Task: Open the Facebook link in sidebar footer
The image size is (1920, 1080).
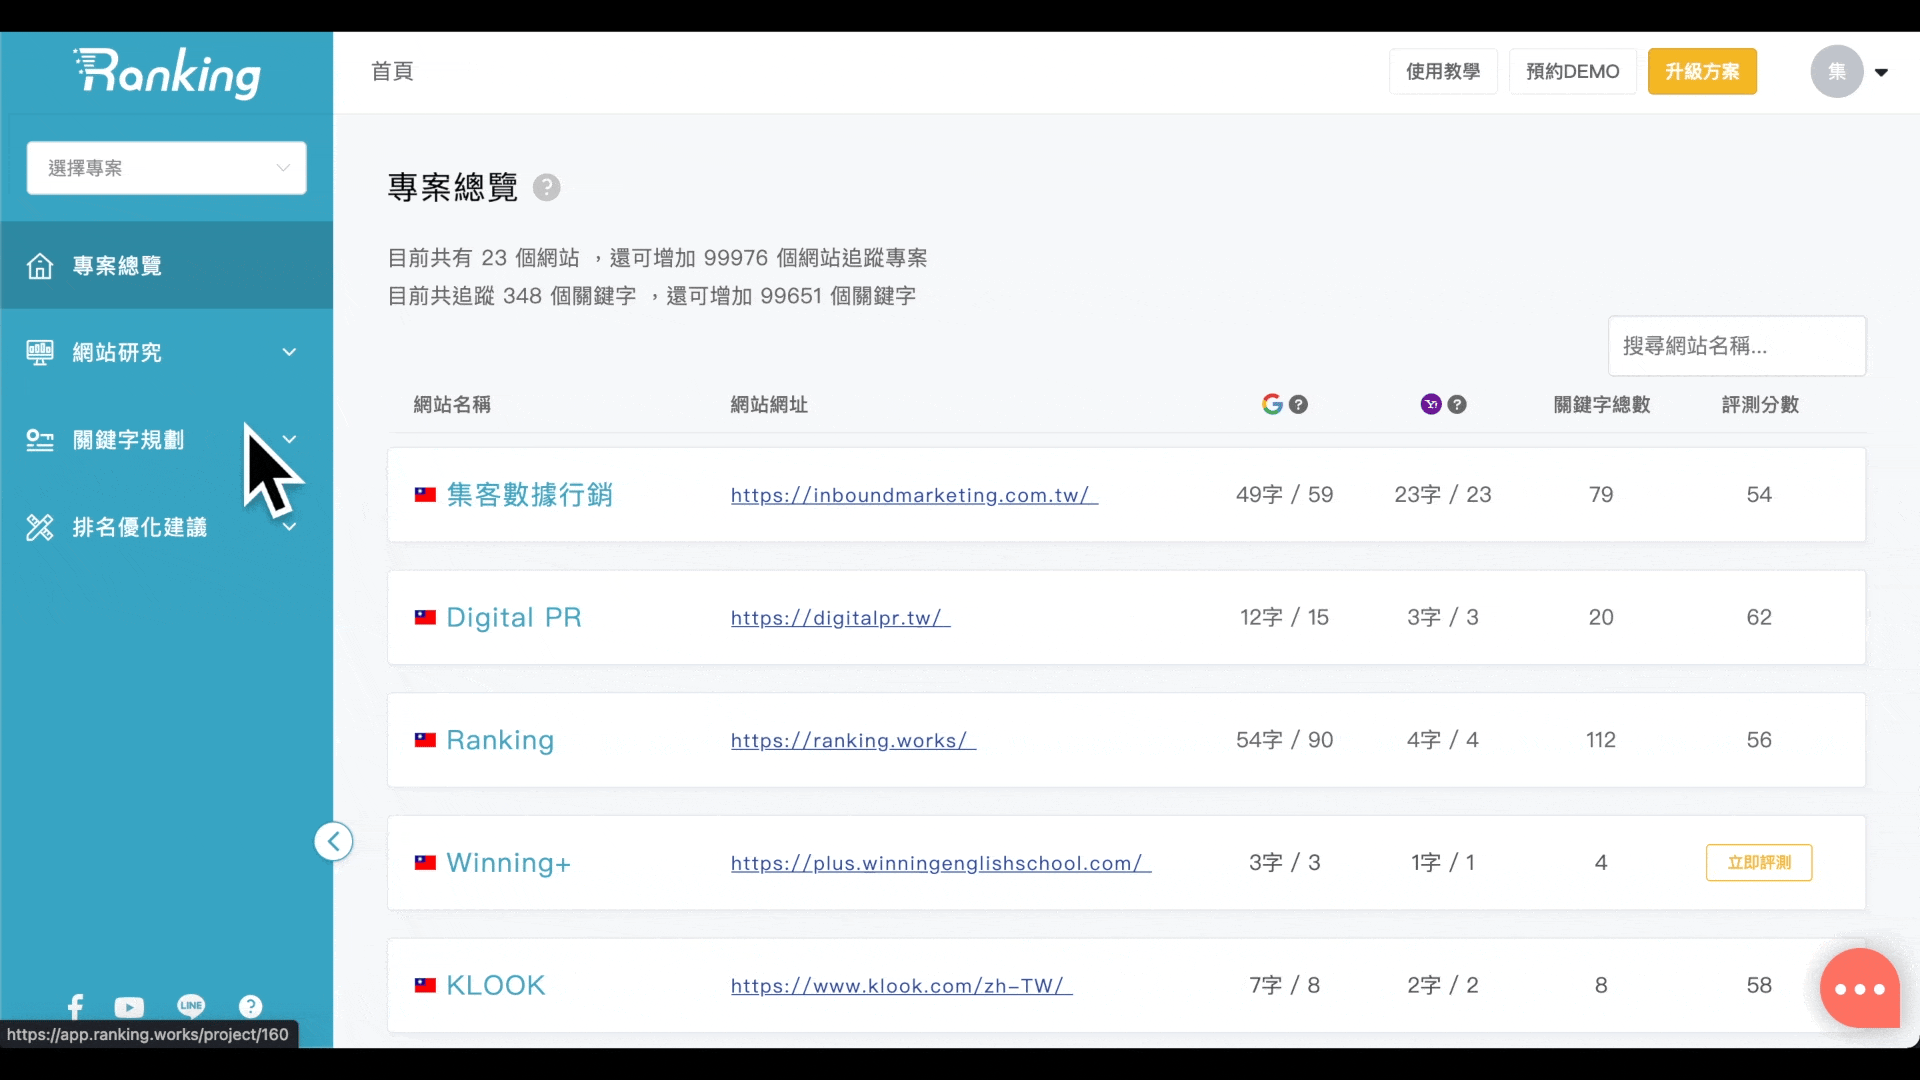Action: coord(76,1006)
